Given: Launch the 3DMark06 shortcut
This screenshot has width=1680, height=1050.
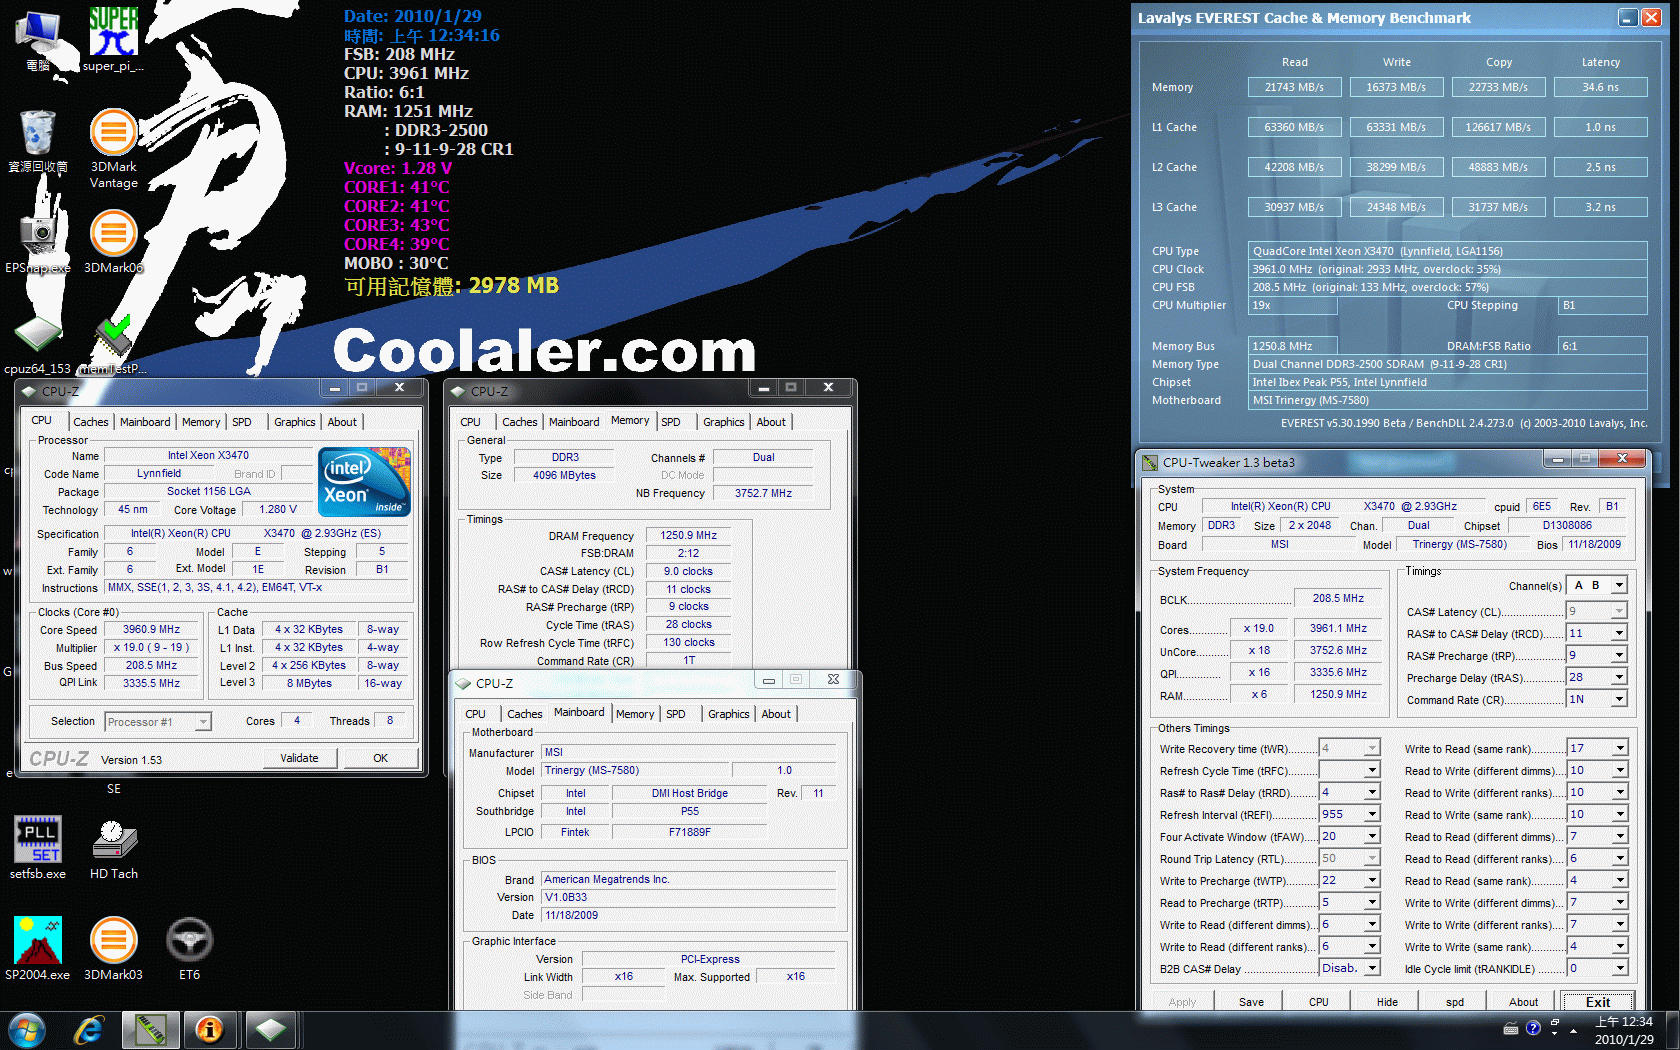Looking at the screenshot, I should pos(114,240).
